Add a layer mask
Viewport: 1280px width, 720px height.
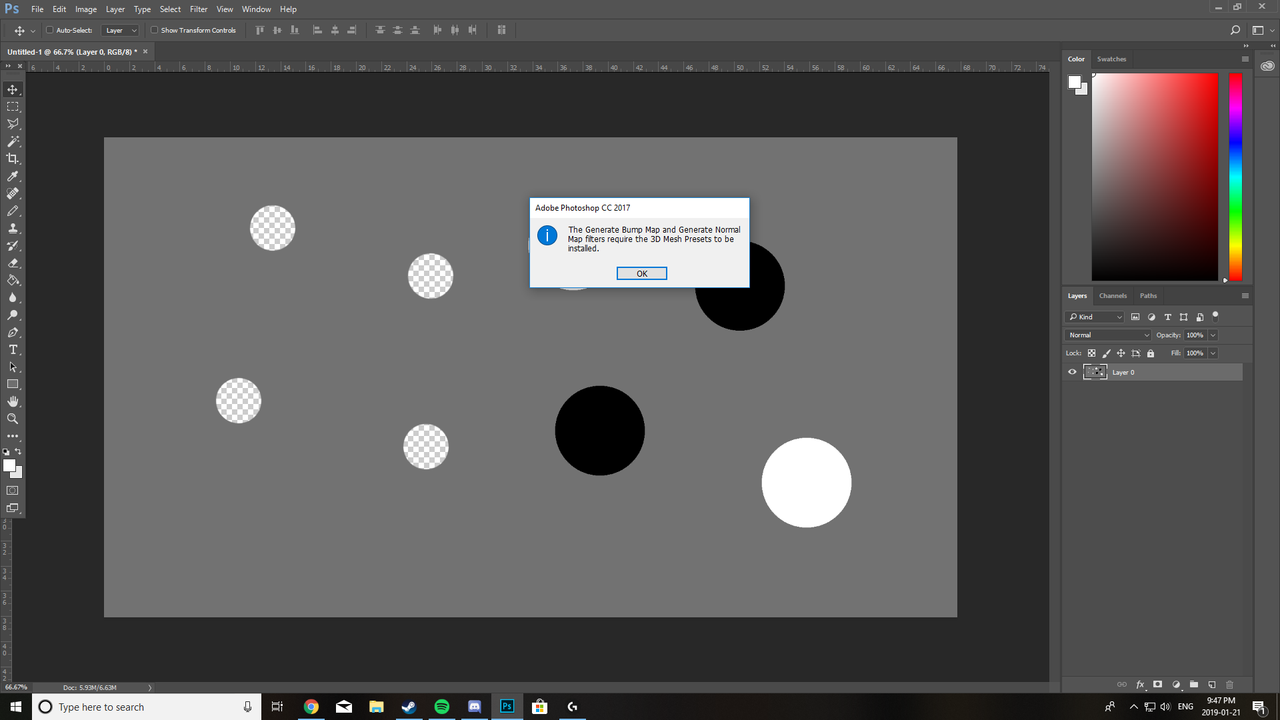[1158, 684]
